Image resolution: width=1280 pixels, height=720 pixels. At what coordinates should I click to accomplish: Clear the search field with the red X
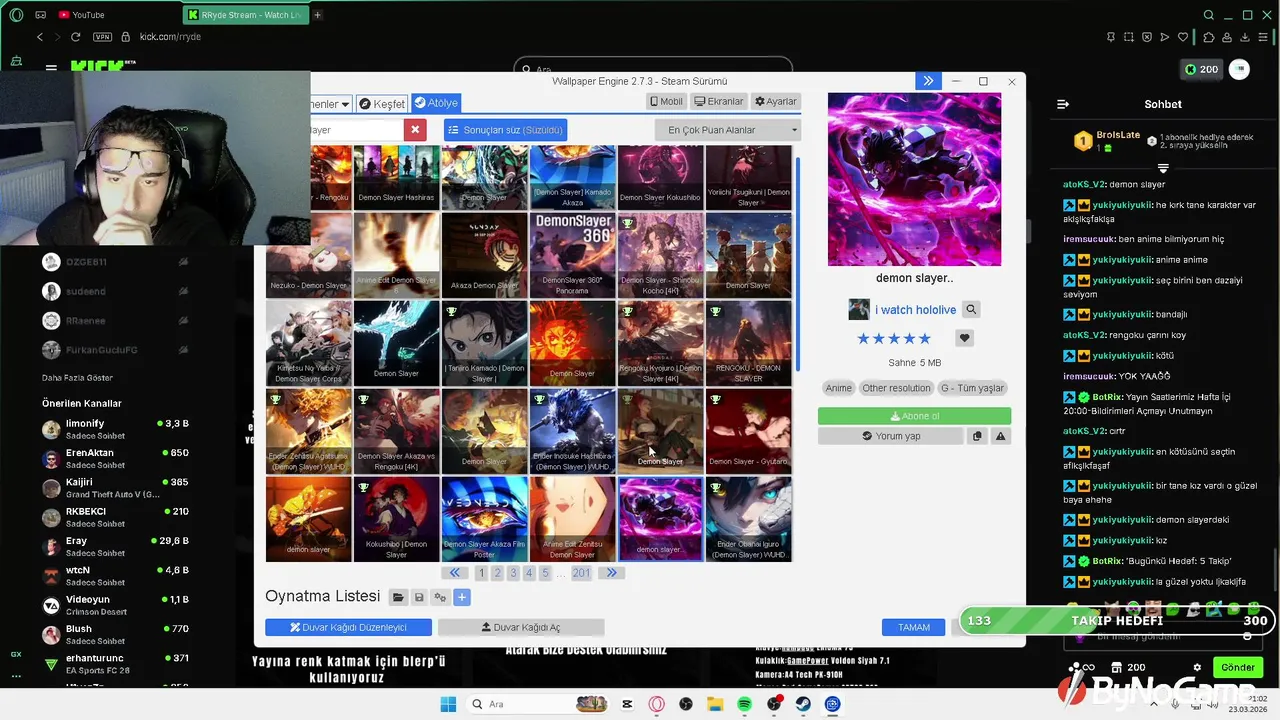coord(414,130)
